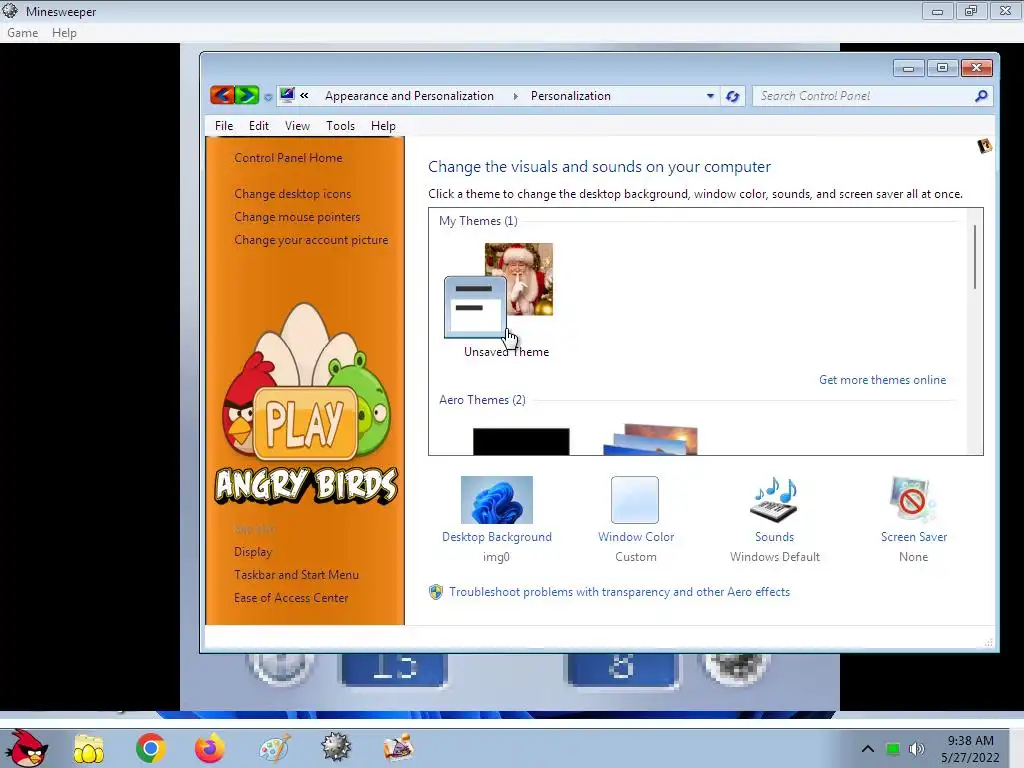Click the help icon at top right of panel
Screen dimensions: 1024x768
pyautogui.click(x=984, y=146)
